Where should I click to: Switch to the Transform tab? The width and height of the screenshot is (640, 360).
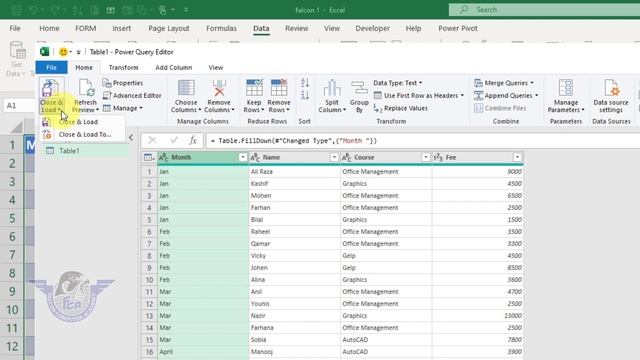click(124, 67)
